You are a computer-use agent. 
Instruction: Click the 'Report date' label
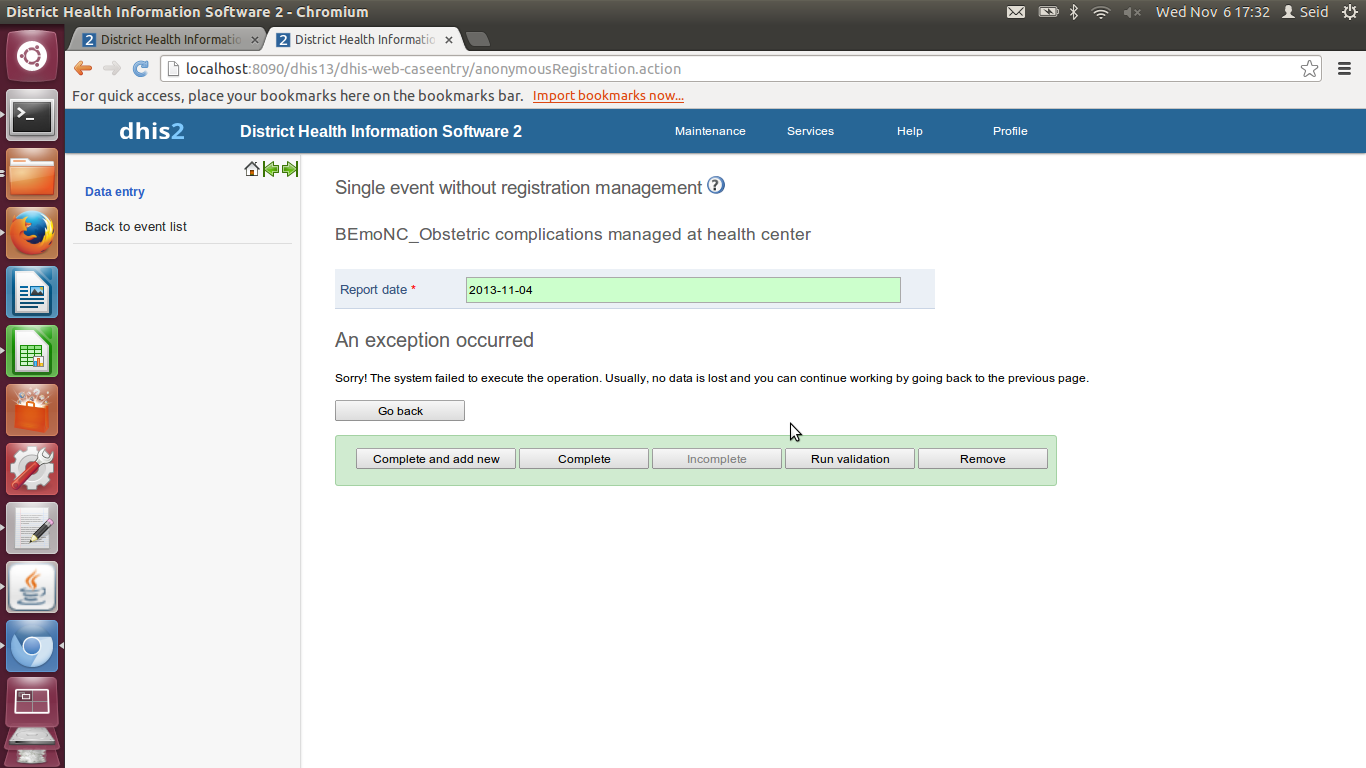pyautogui.click(x=374, y=290)
